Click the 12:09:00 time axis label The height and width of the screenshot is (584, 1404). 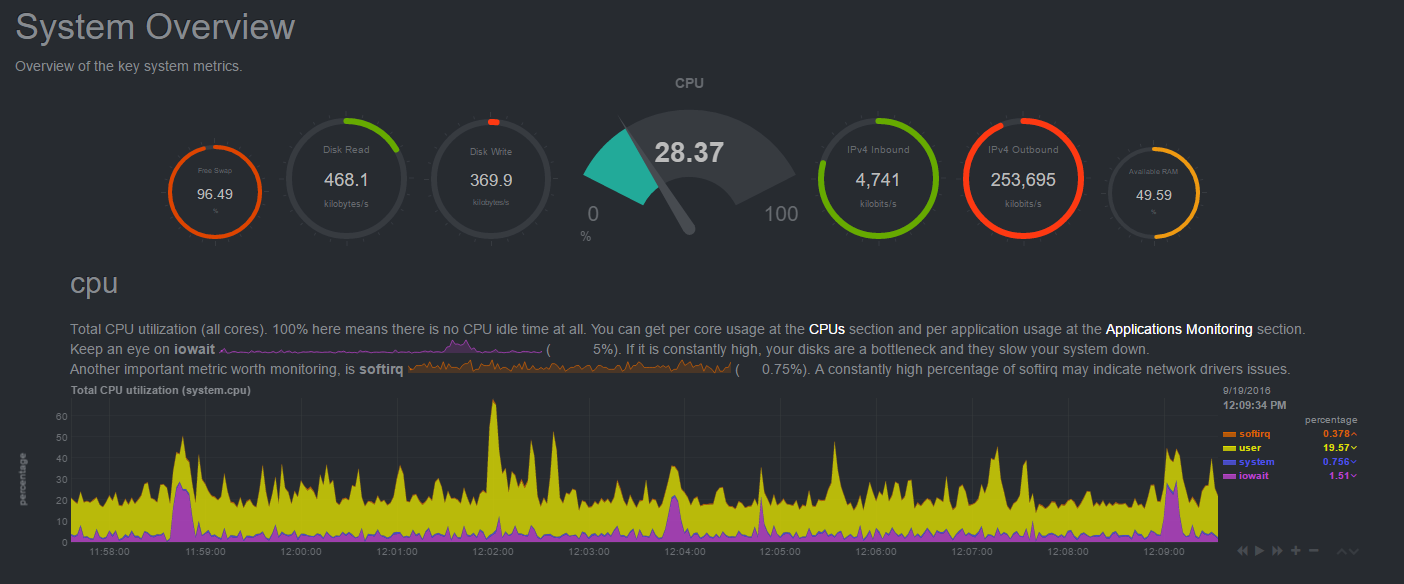pos(1164,551)
